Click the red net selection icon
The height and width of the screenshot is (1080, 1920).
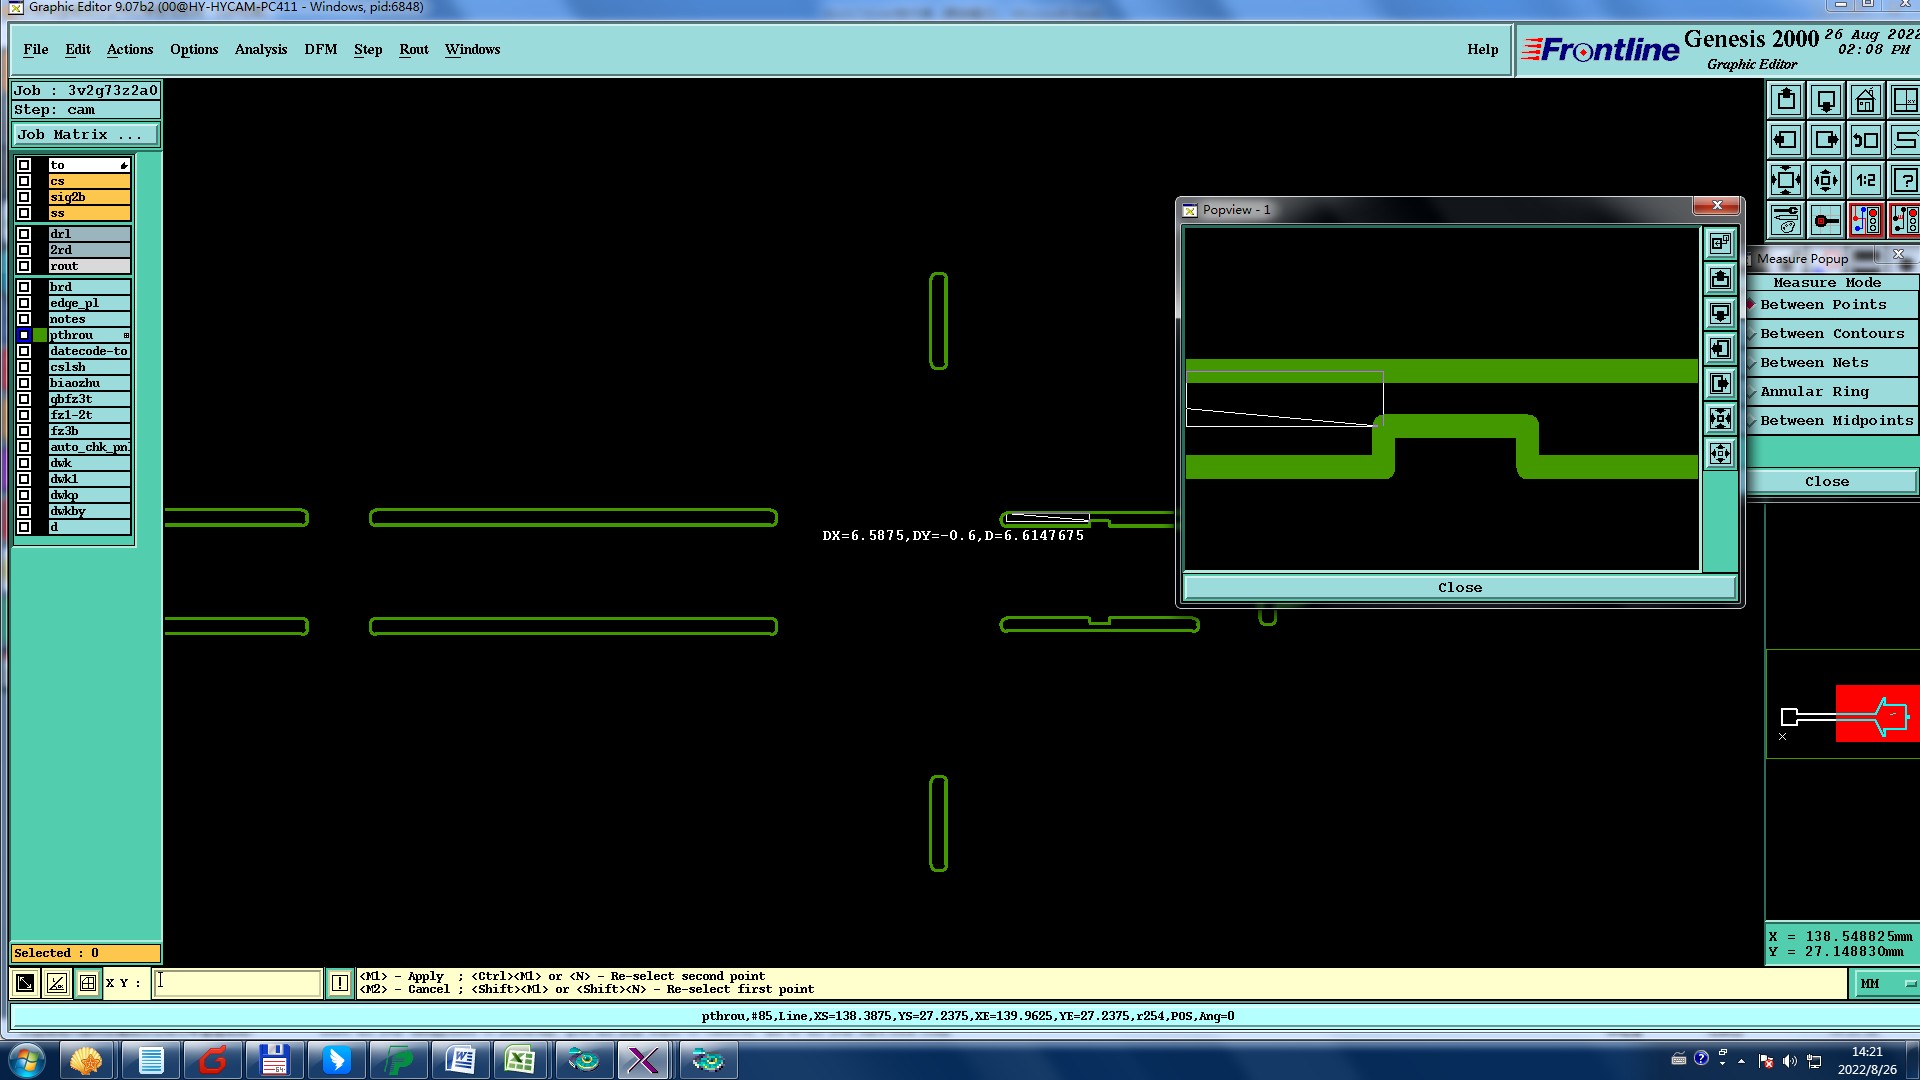click(x=1865, y=220)
